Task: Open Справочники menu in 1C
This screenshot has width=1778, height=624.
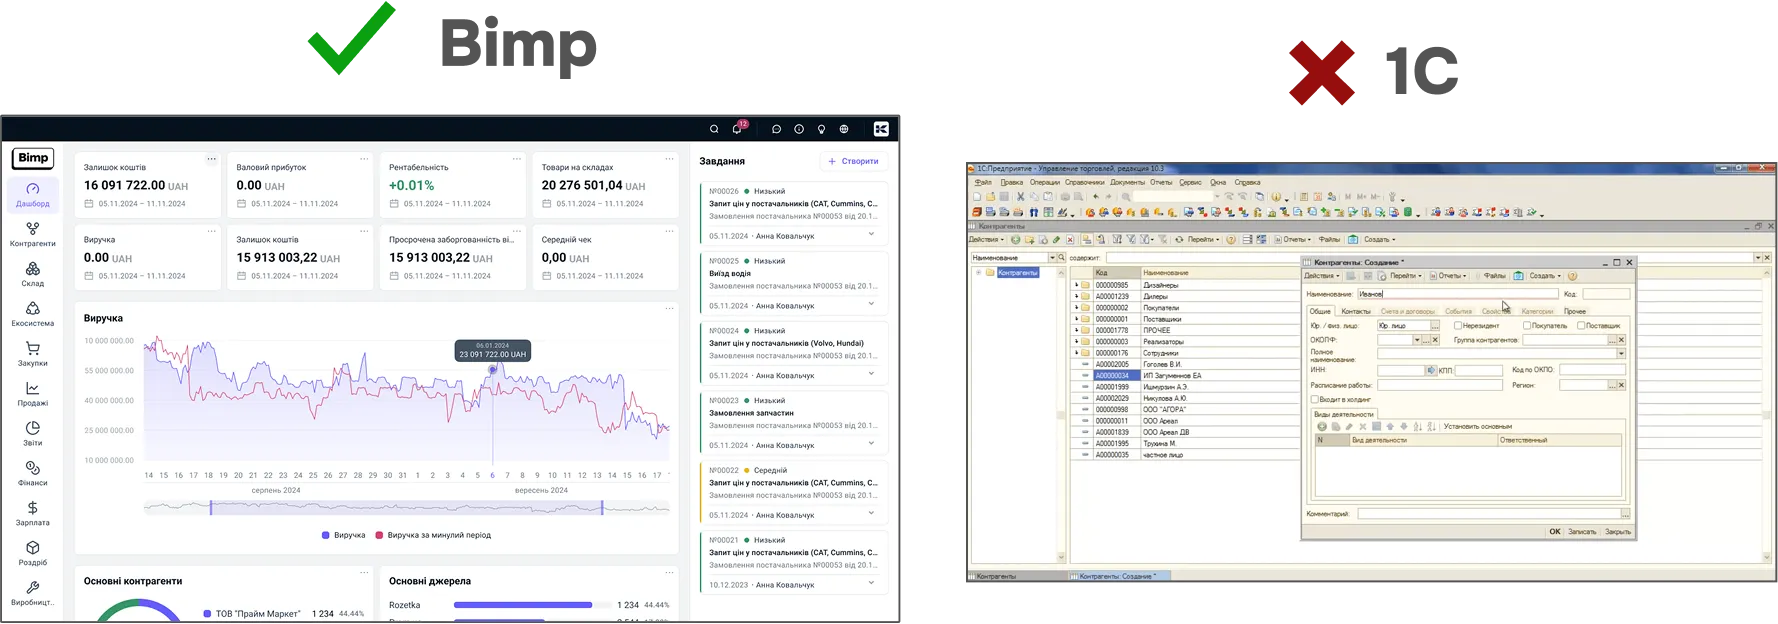Action: [x=1084, y=182]
